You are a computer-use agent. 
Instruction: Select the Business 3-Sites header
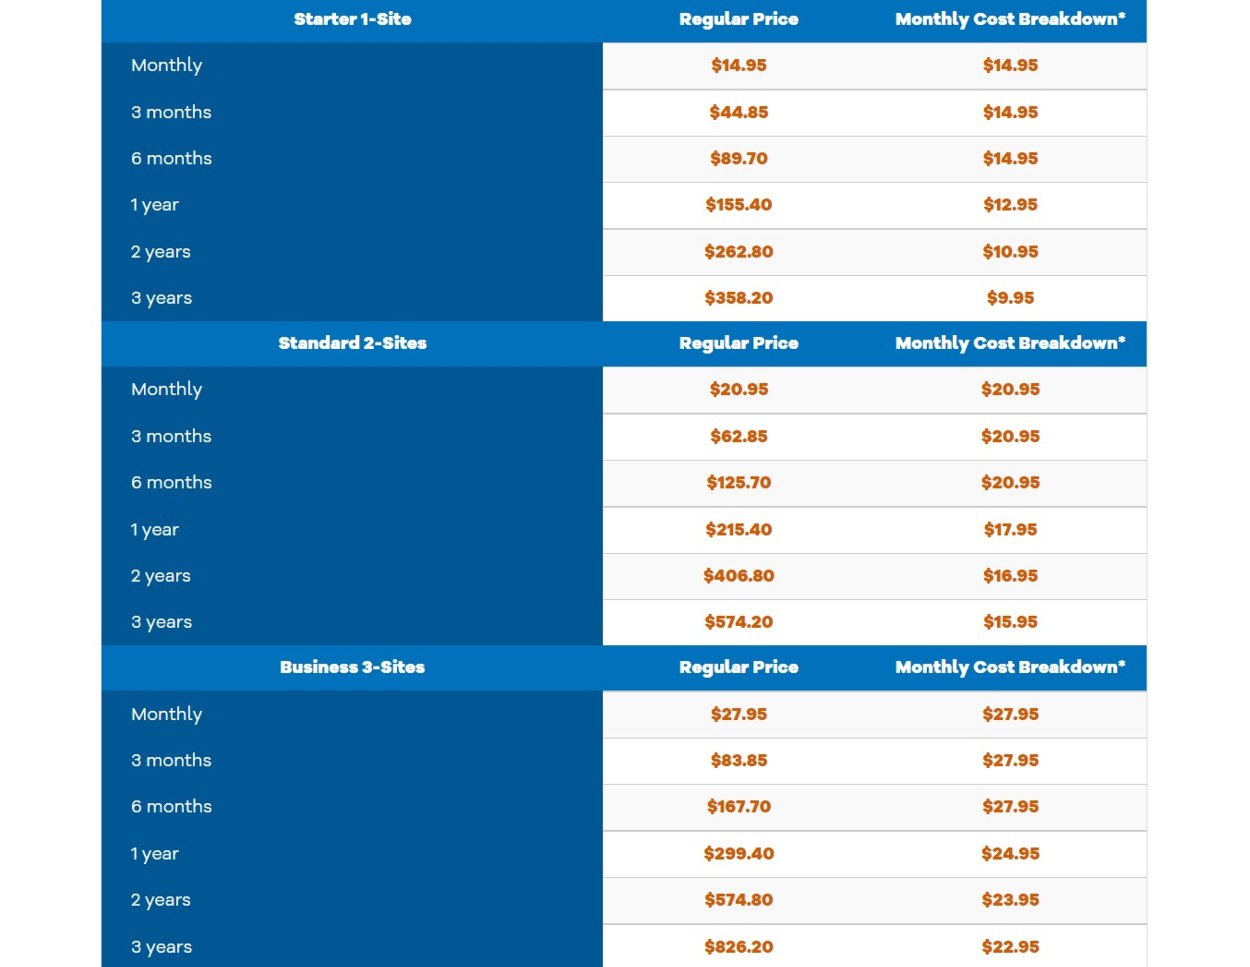(352, 667)
